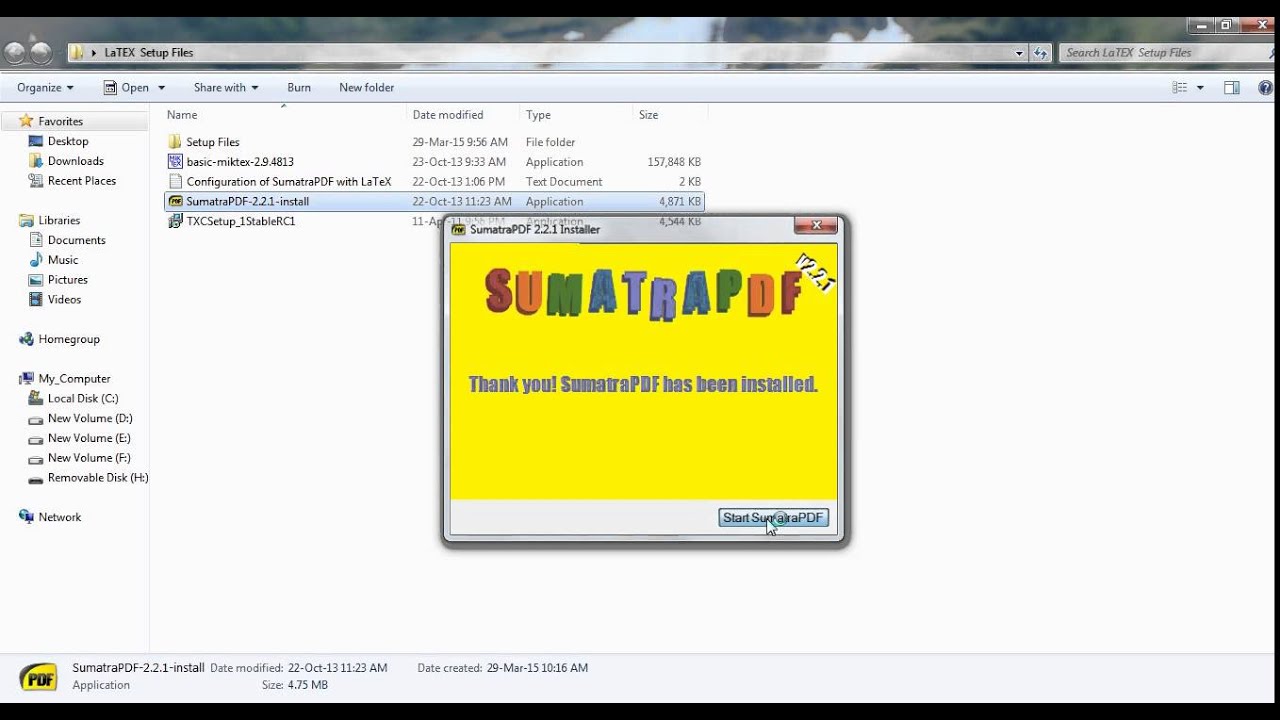The width and height of the screenshot is (1280, 720).
Task: Sort by the Size column header
Action: coord(648,115)
